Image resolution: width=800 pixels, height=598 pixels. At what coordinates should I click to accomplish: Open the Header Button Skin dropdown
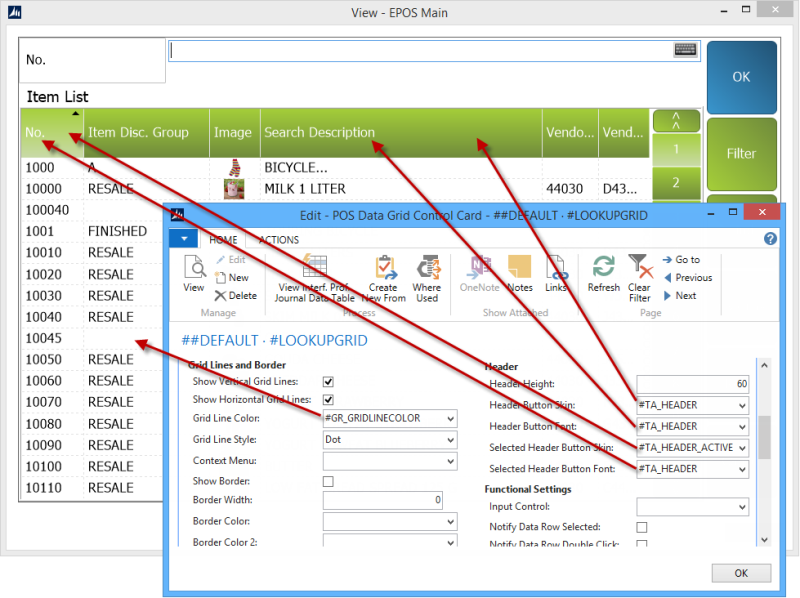(x=742, y=406)
